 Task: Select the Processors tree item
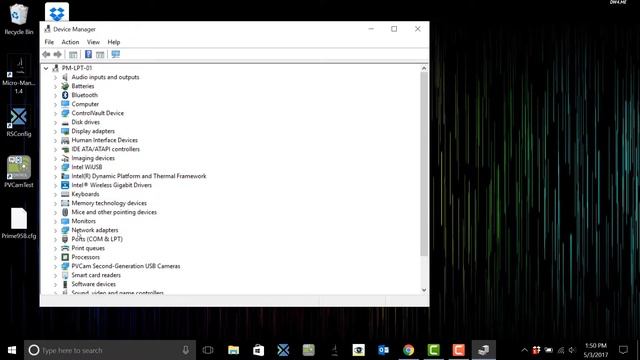coord(85,257)
